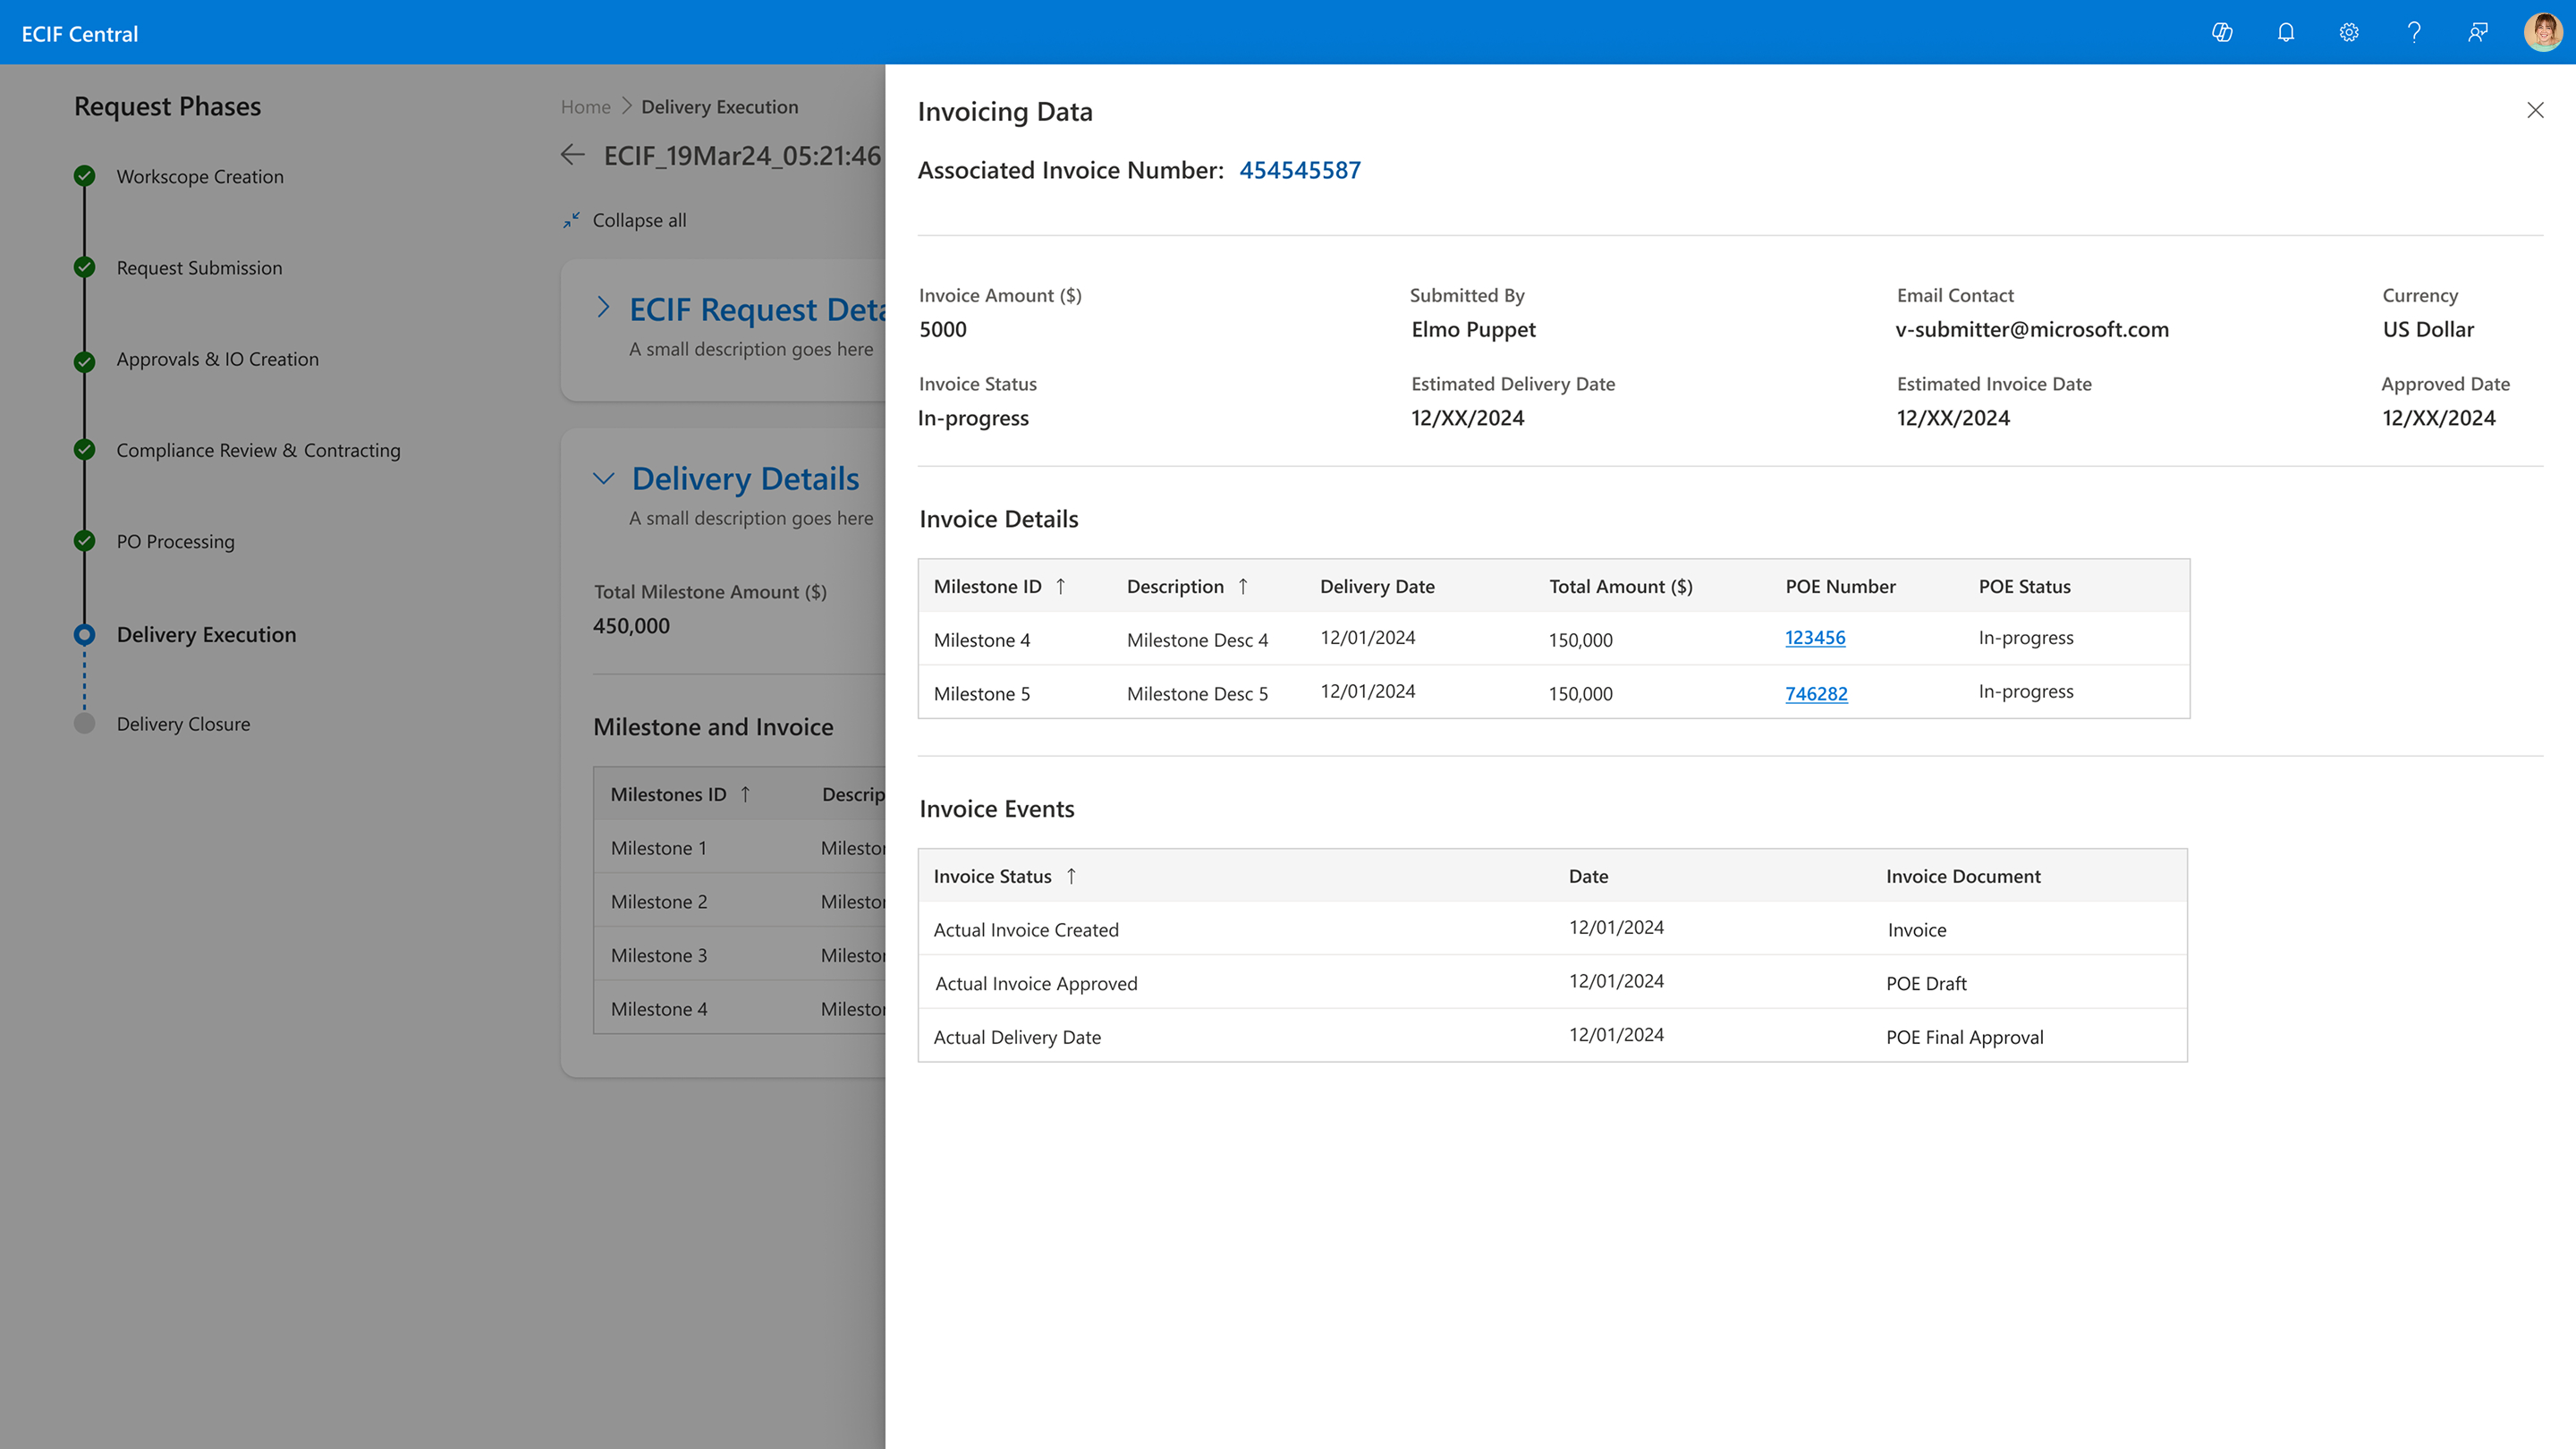This screenshot has width=2576, height=1449.
Task: Expand the ECIF Request Details section
Action: coord(603,308)
